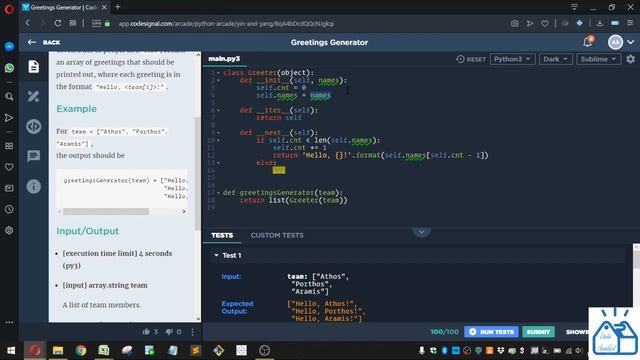
Task: Click the notifications bell icon
Action: click(588, 42)
